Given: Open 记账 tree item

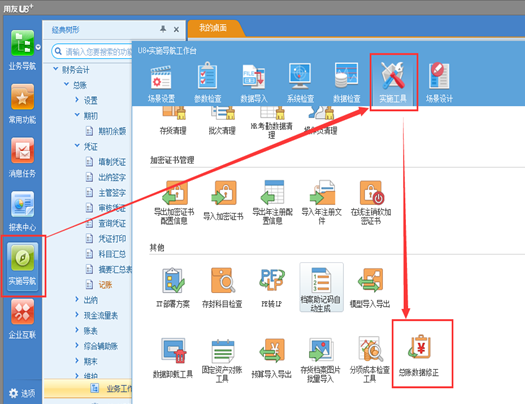Looking at the screenshot, I should (x=99, y=285).
